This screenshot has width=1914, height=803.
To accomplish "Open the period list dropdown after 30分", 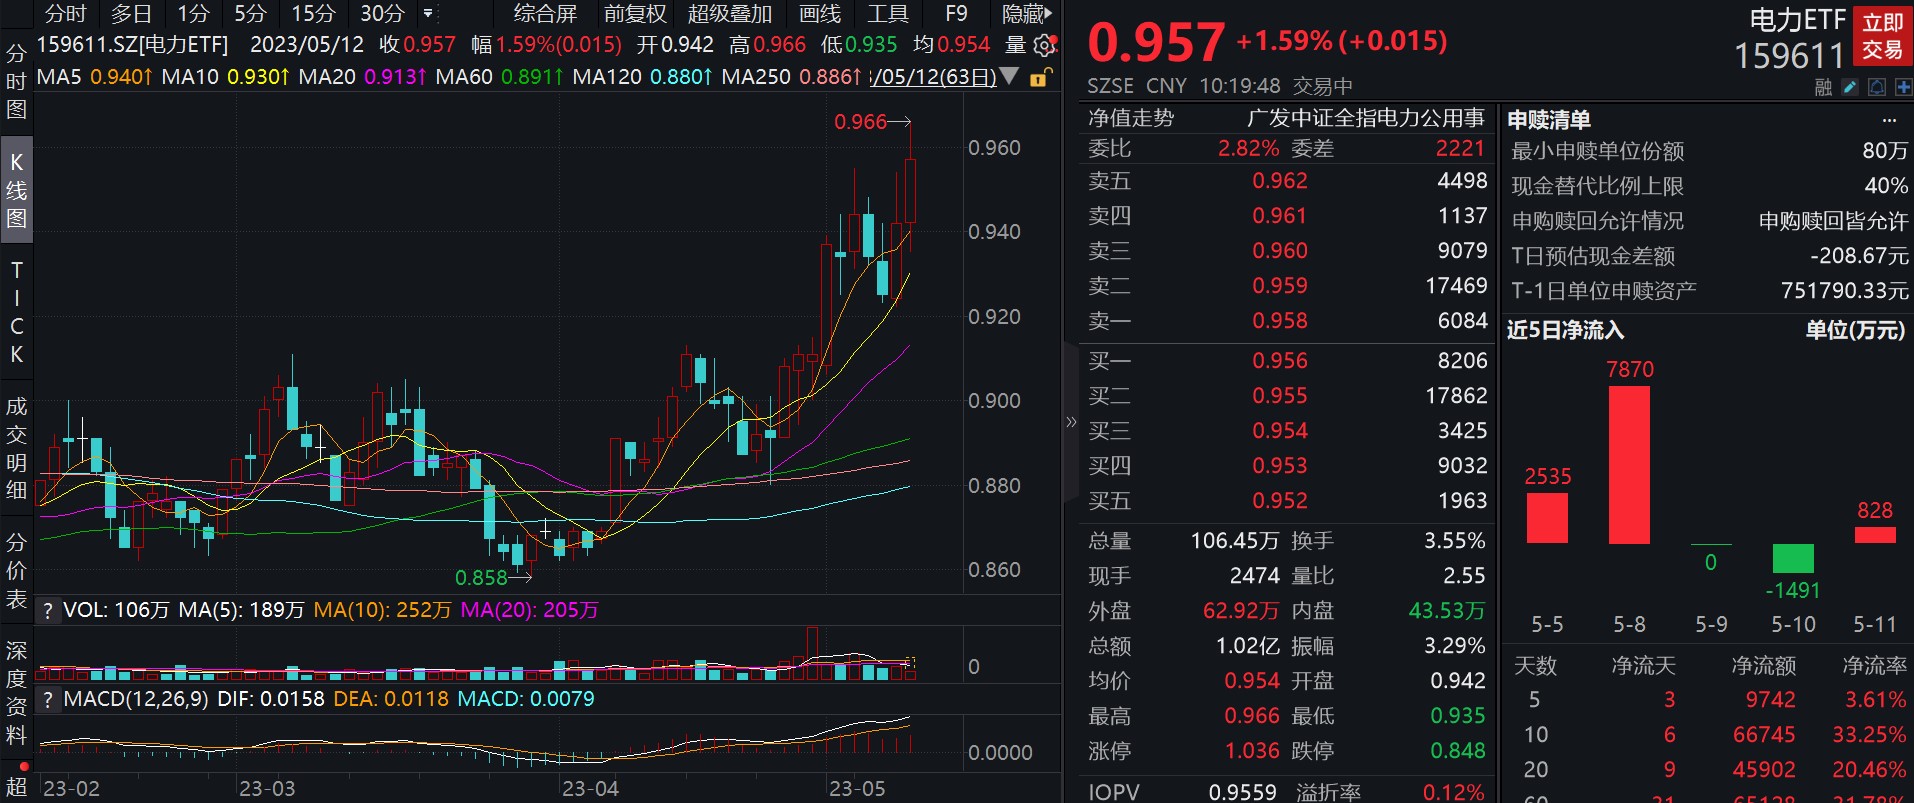I will (x=428, y=14).
